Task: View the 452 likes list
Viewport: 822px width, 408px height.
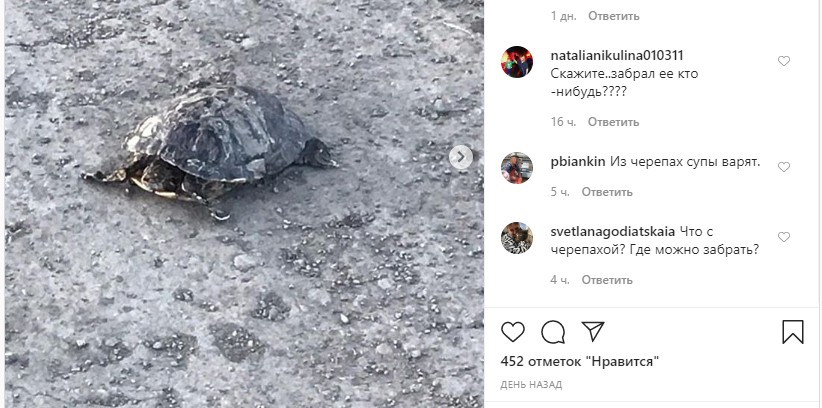Action: click(580, 361)
